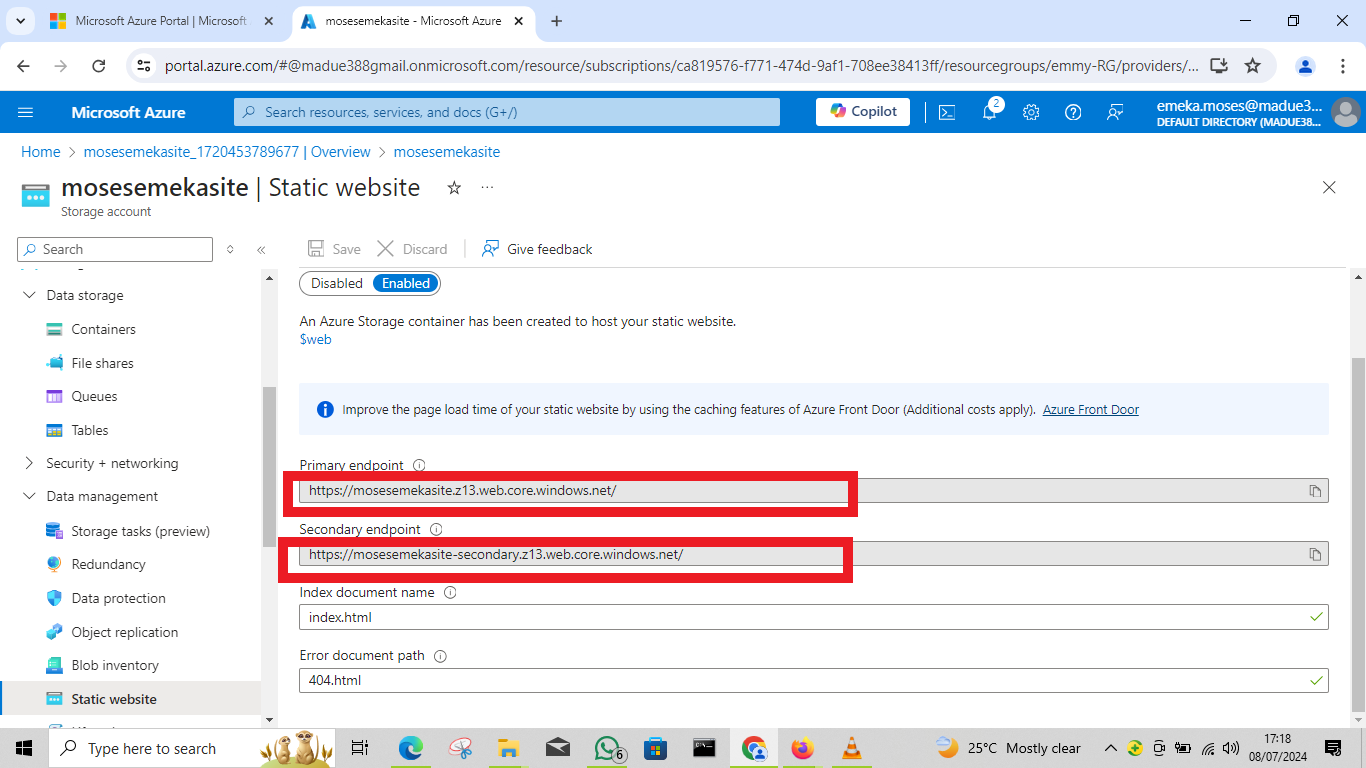The image size is (1366, 768).
Task: Reload the browser page
Action: click(x=99, y=66)
